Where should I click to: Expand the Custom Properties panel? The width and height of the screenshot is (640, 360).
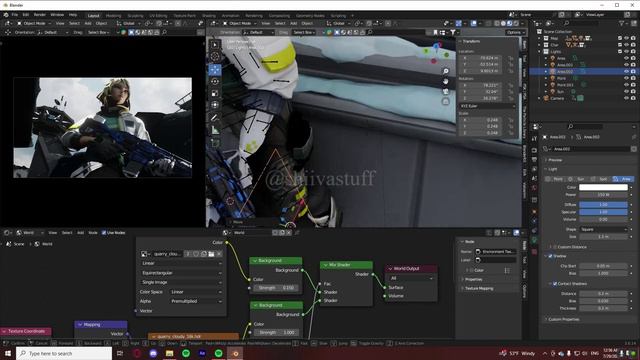tap(564, 319)
